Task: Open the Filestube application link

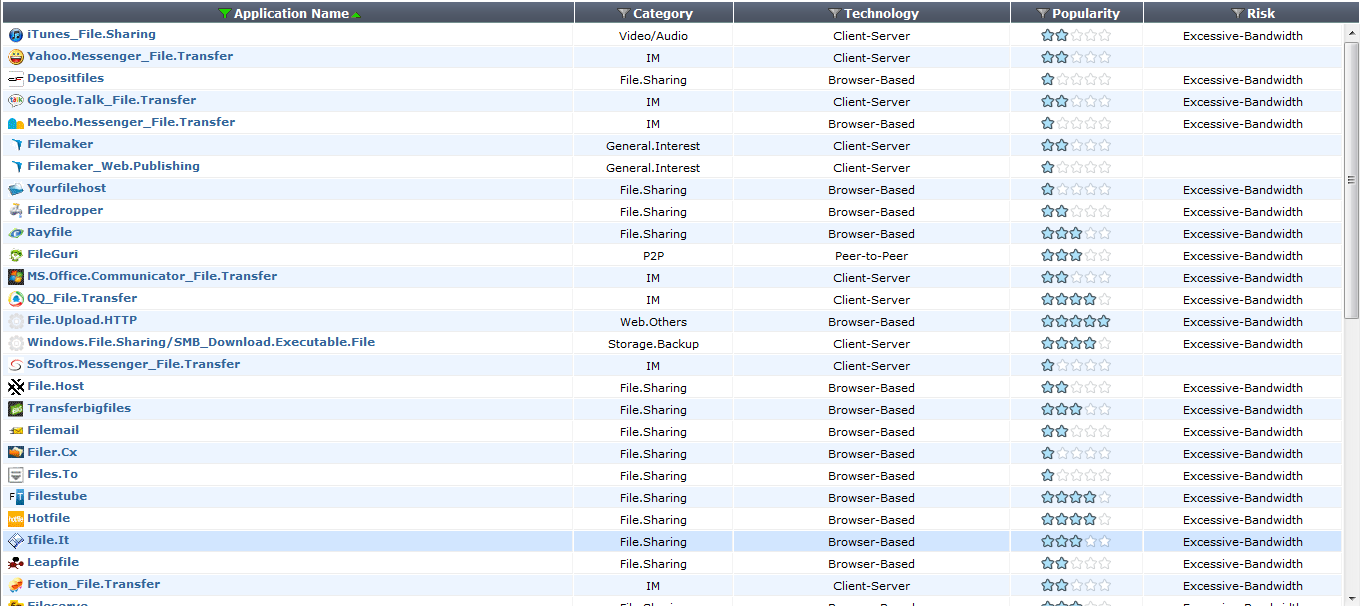Action: pos(57,496)
